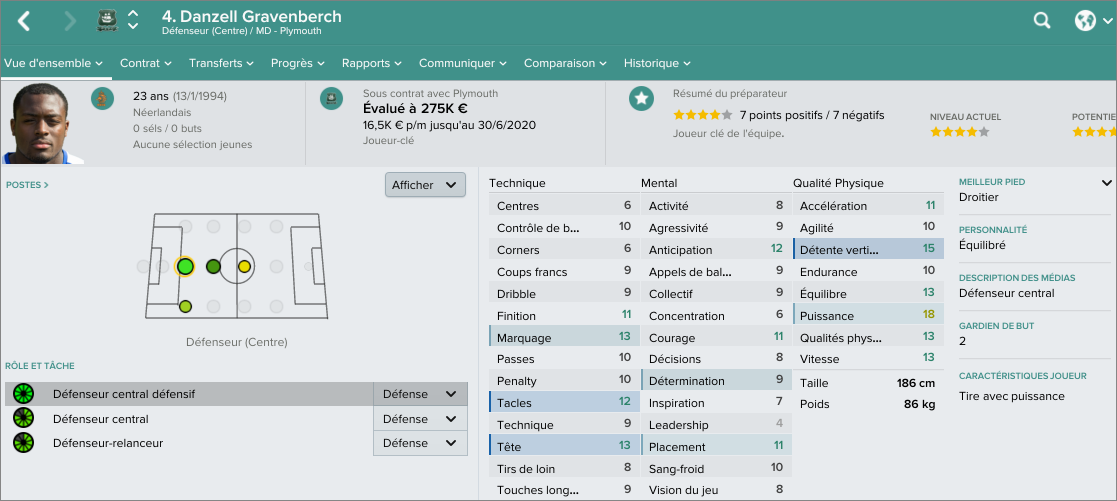Click the contract club badge icon
The height and width of the screenshot is (501, 1117).
(332, 98)
